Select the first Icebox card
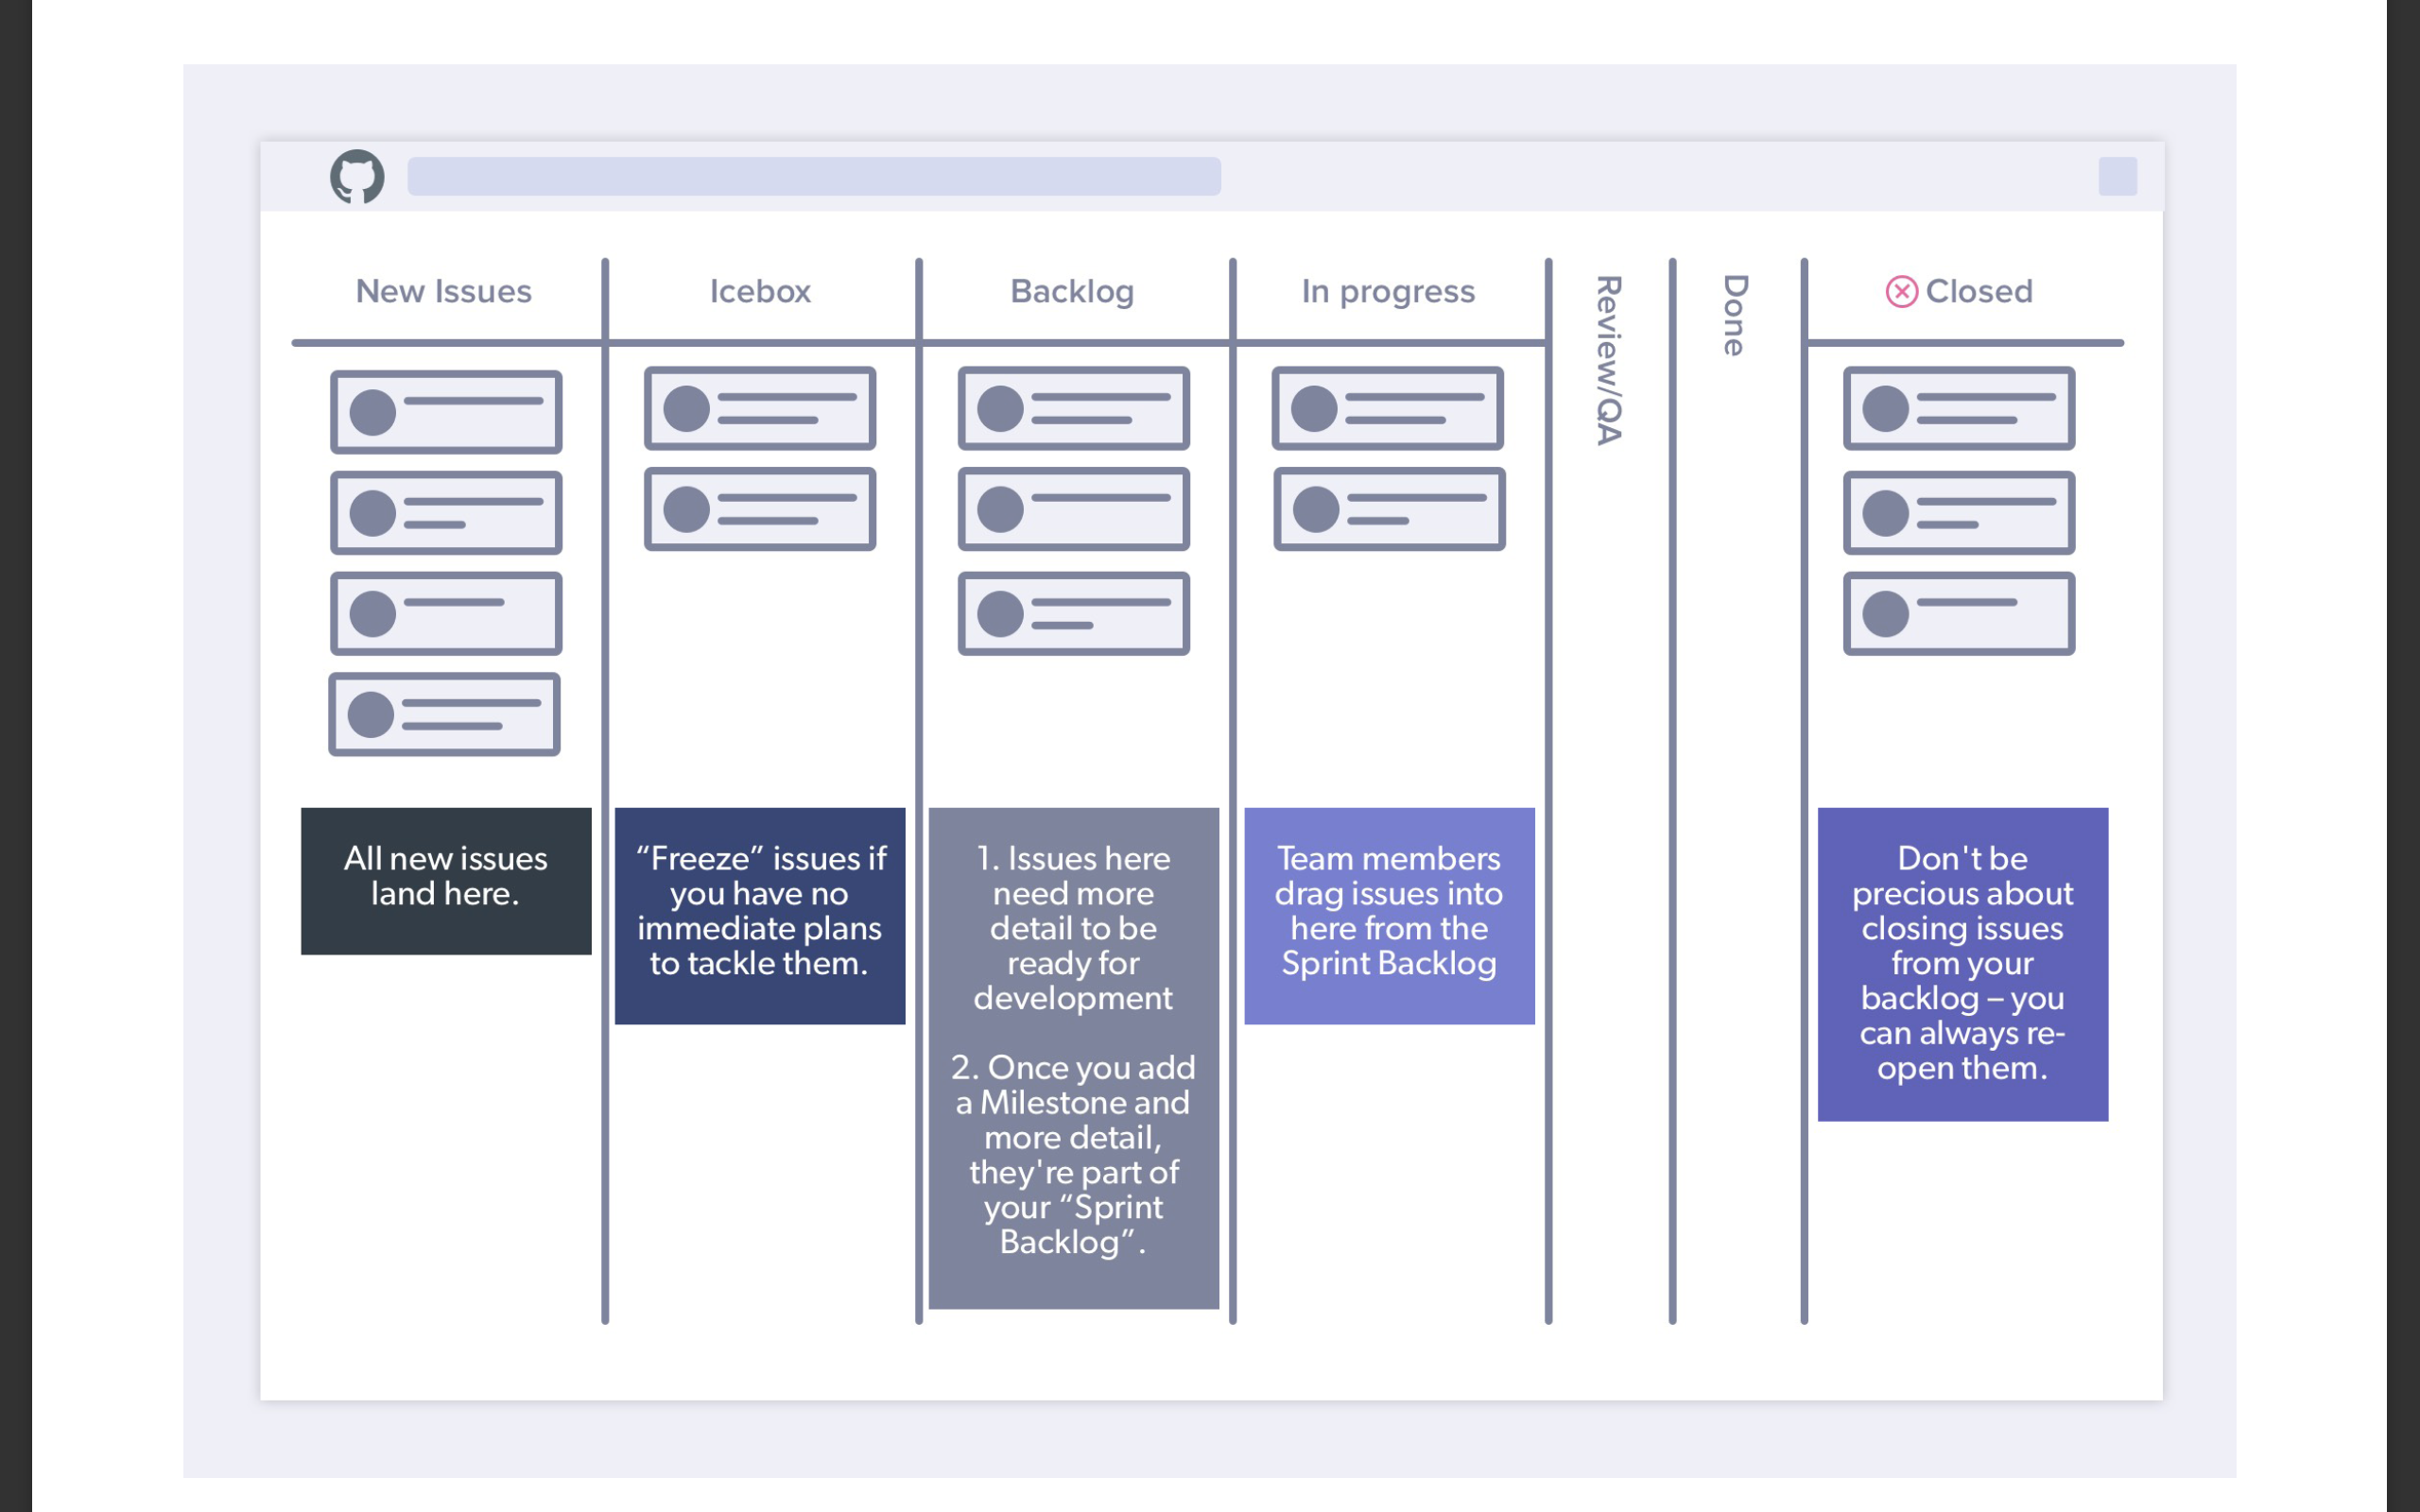The image size is (2420, 1512). pos(758,405)
